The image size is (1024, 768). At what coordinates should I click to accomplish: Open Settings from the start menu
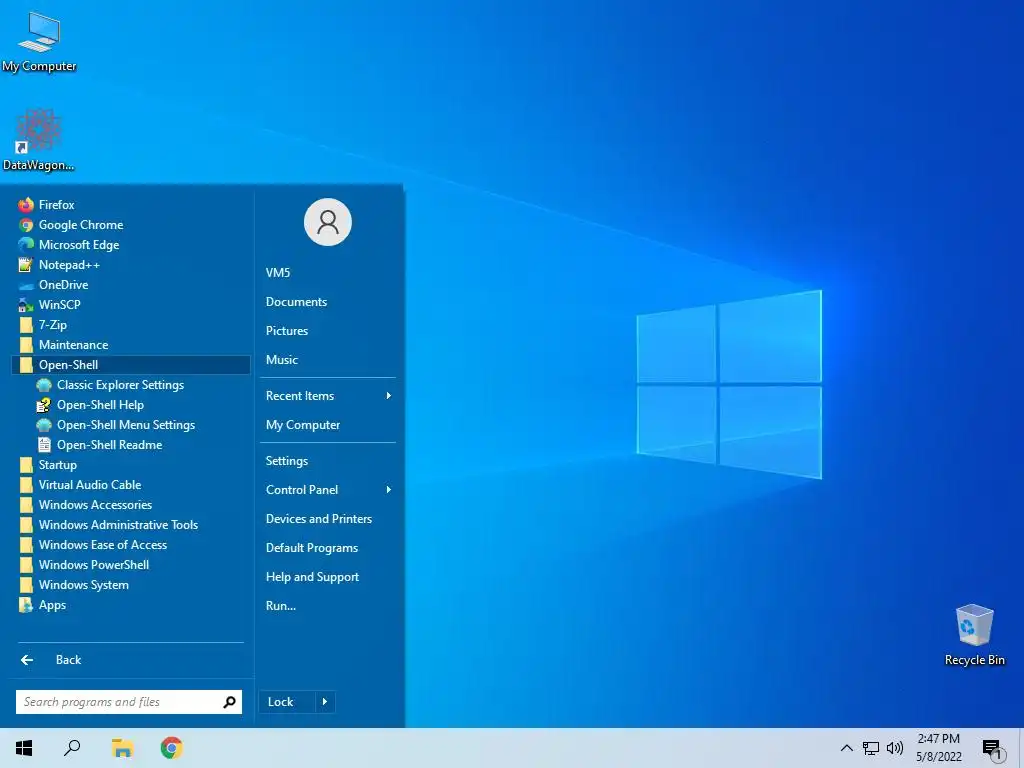click(x=328, y=461)
